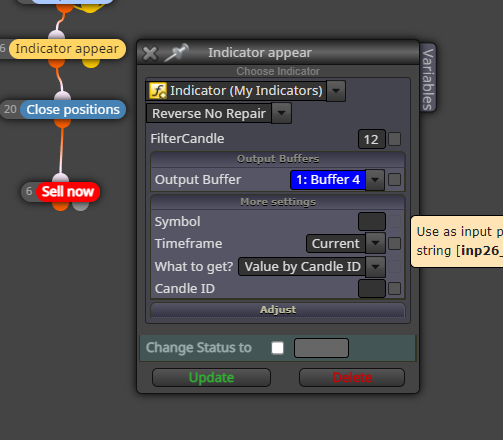This screenshot has height=440, width=503.
Task: Click the Delete button
Action: pos(352,378)
